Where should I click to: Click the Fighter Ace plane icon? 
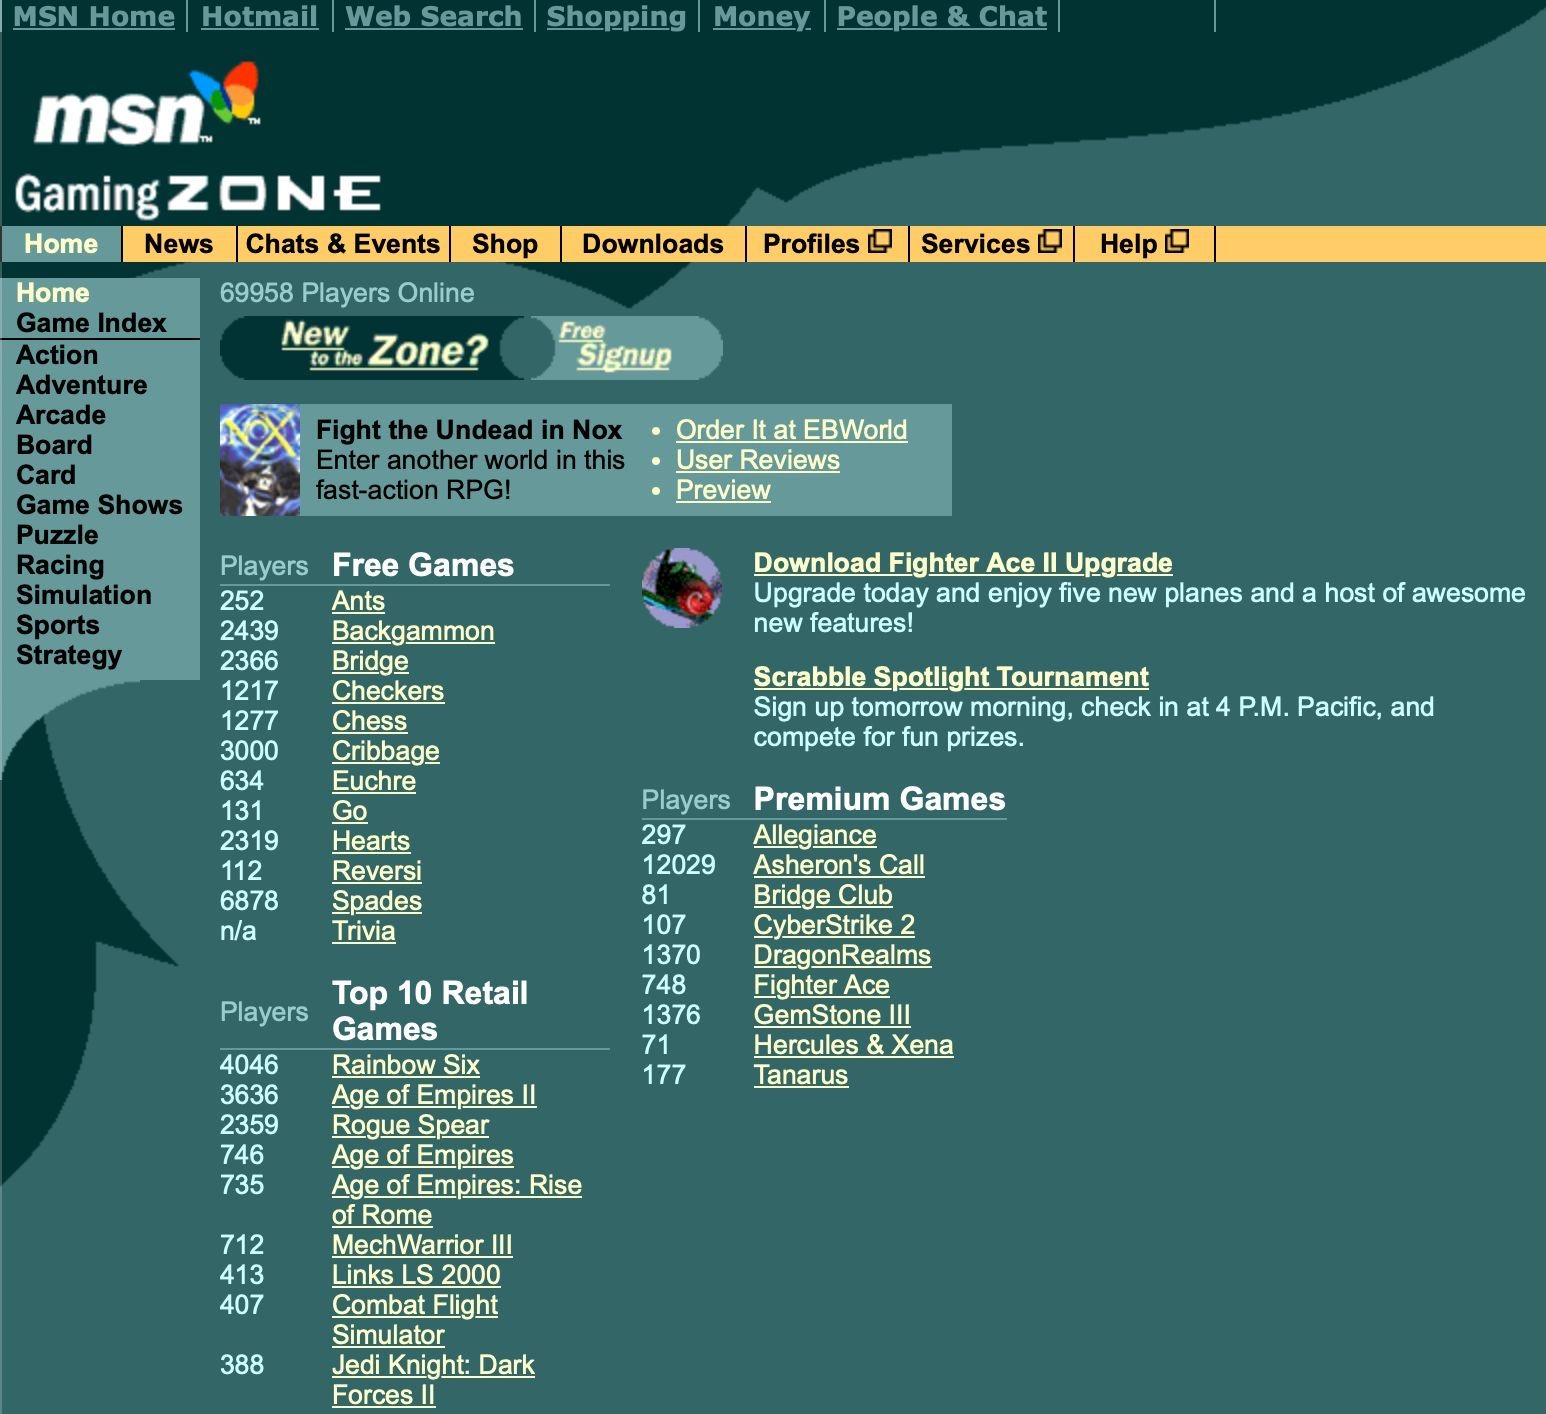[682, 588]
